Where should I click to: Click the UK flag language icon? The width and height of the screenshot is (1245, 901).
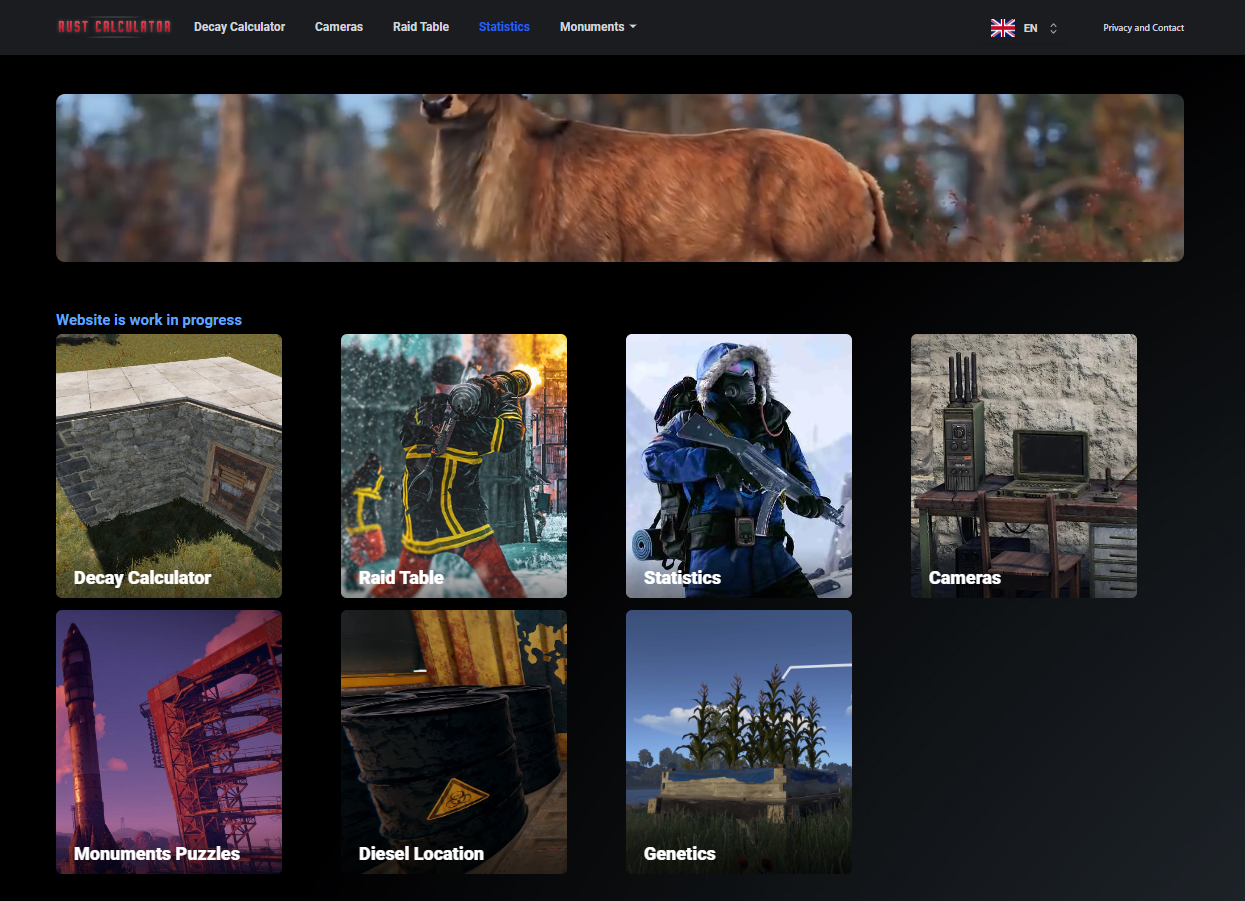pyautogui.click(x=1003, y=28)
